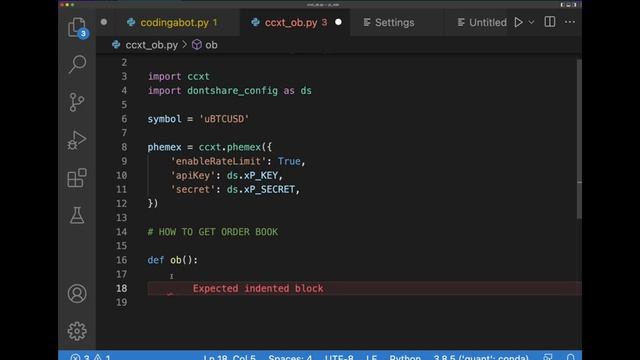Open the Search view
This screenshot has height=360, width=640.
[x=77, y=64]
